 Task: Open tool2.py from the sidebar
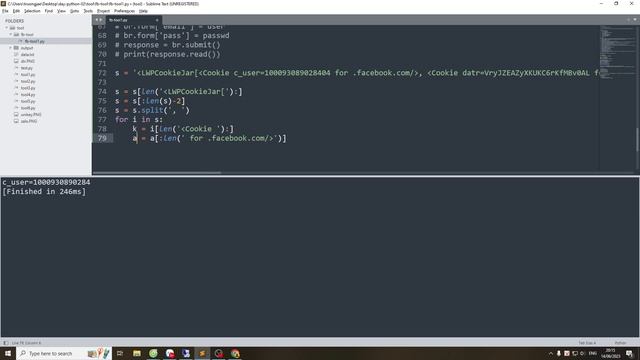point(28,81)
